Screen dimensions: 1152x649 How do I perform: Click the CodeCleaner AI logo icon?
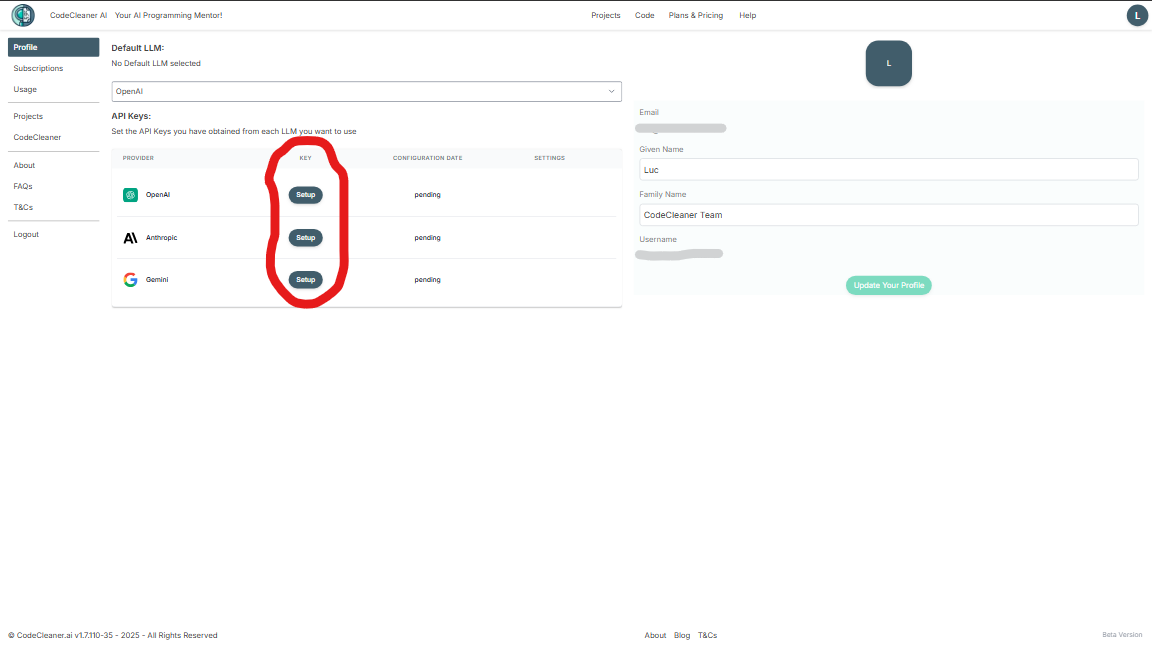[23, 15]
